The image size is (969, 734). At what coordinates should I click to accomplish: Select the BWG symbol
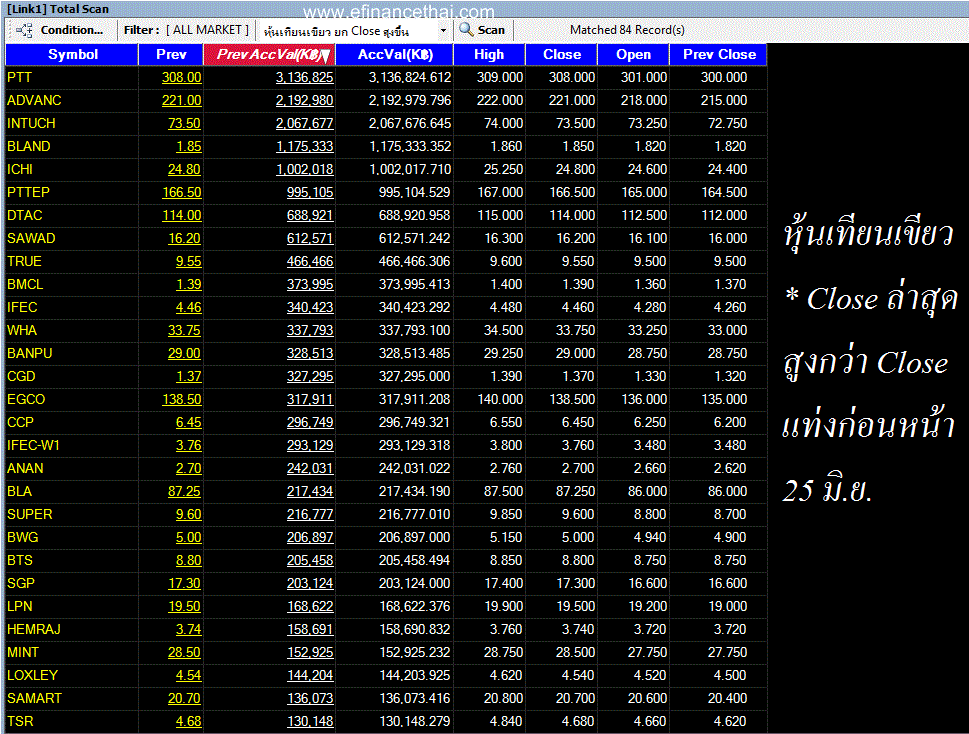[23, 537]
